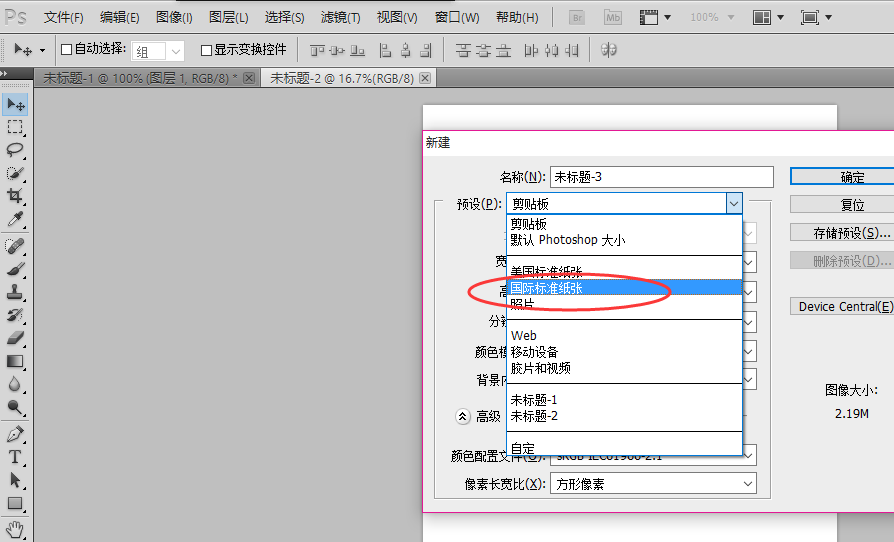Select the Path Selection tool
The width and height of the screenshot is (894, 542).
coord(15,480)
